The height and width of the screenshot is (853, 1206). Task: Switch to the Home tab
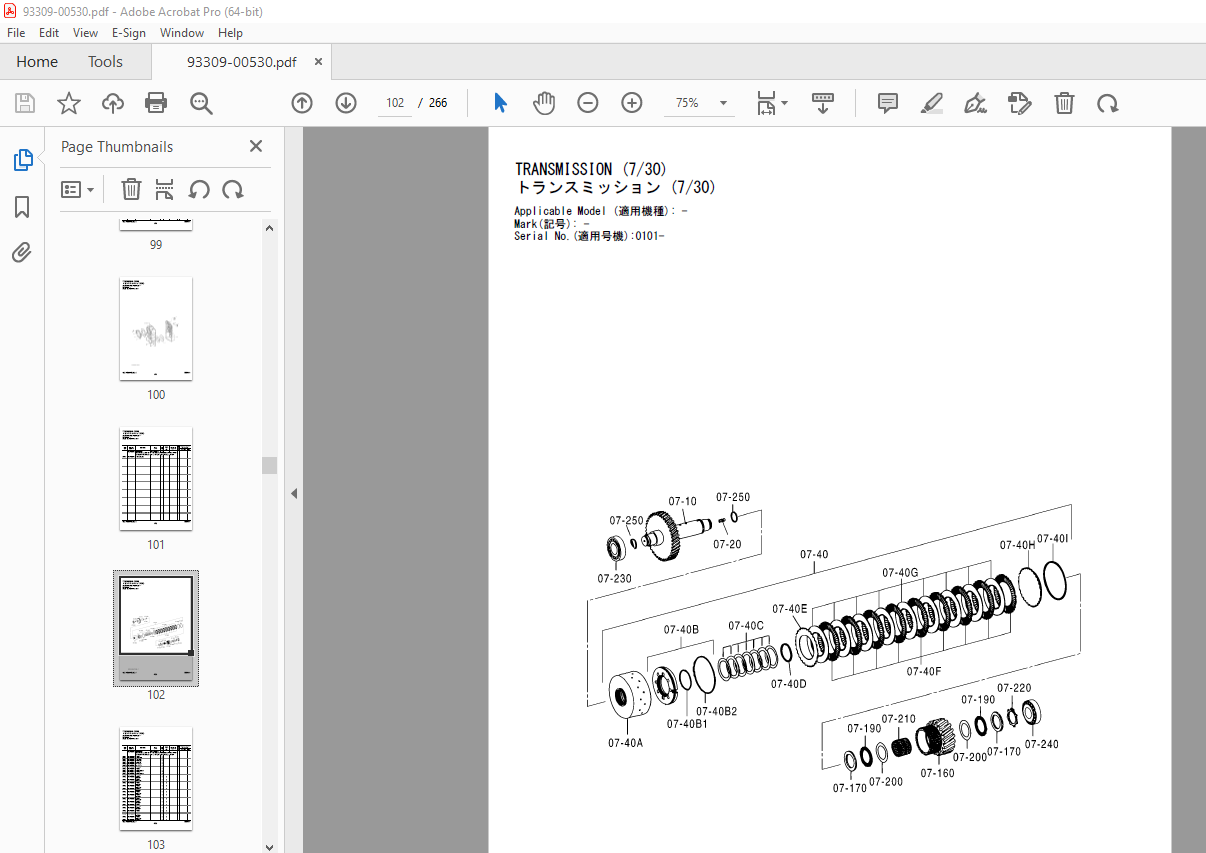click(37, 62)
